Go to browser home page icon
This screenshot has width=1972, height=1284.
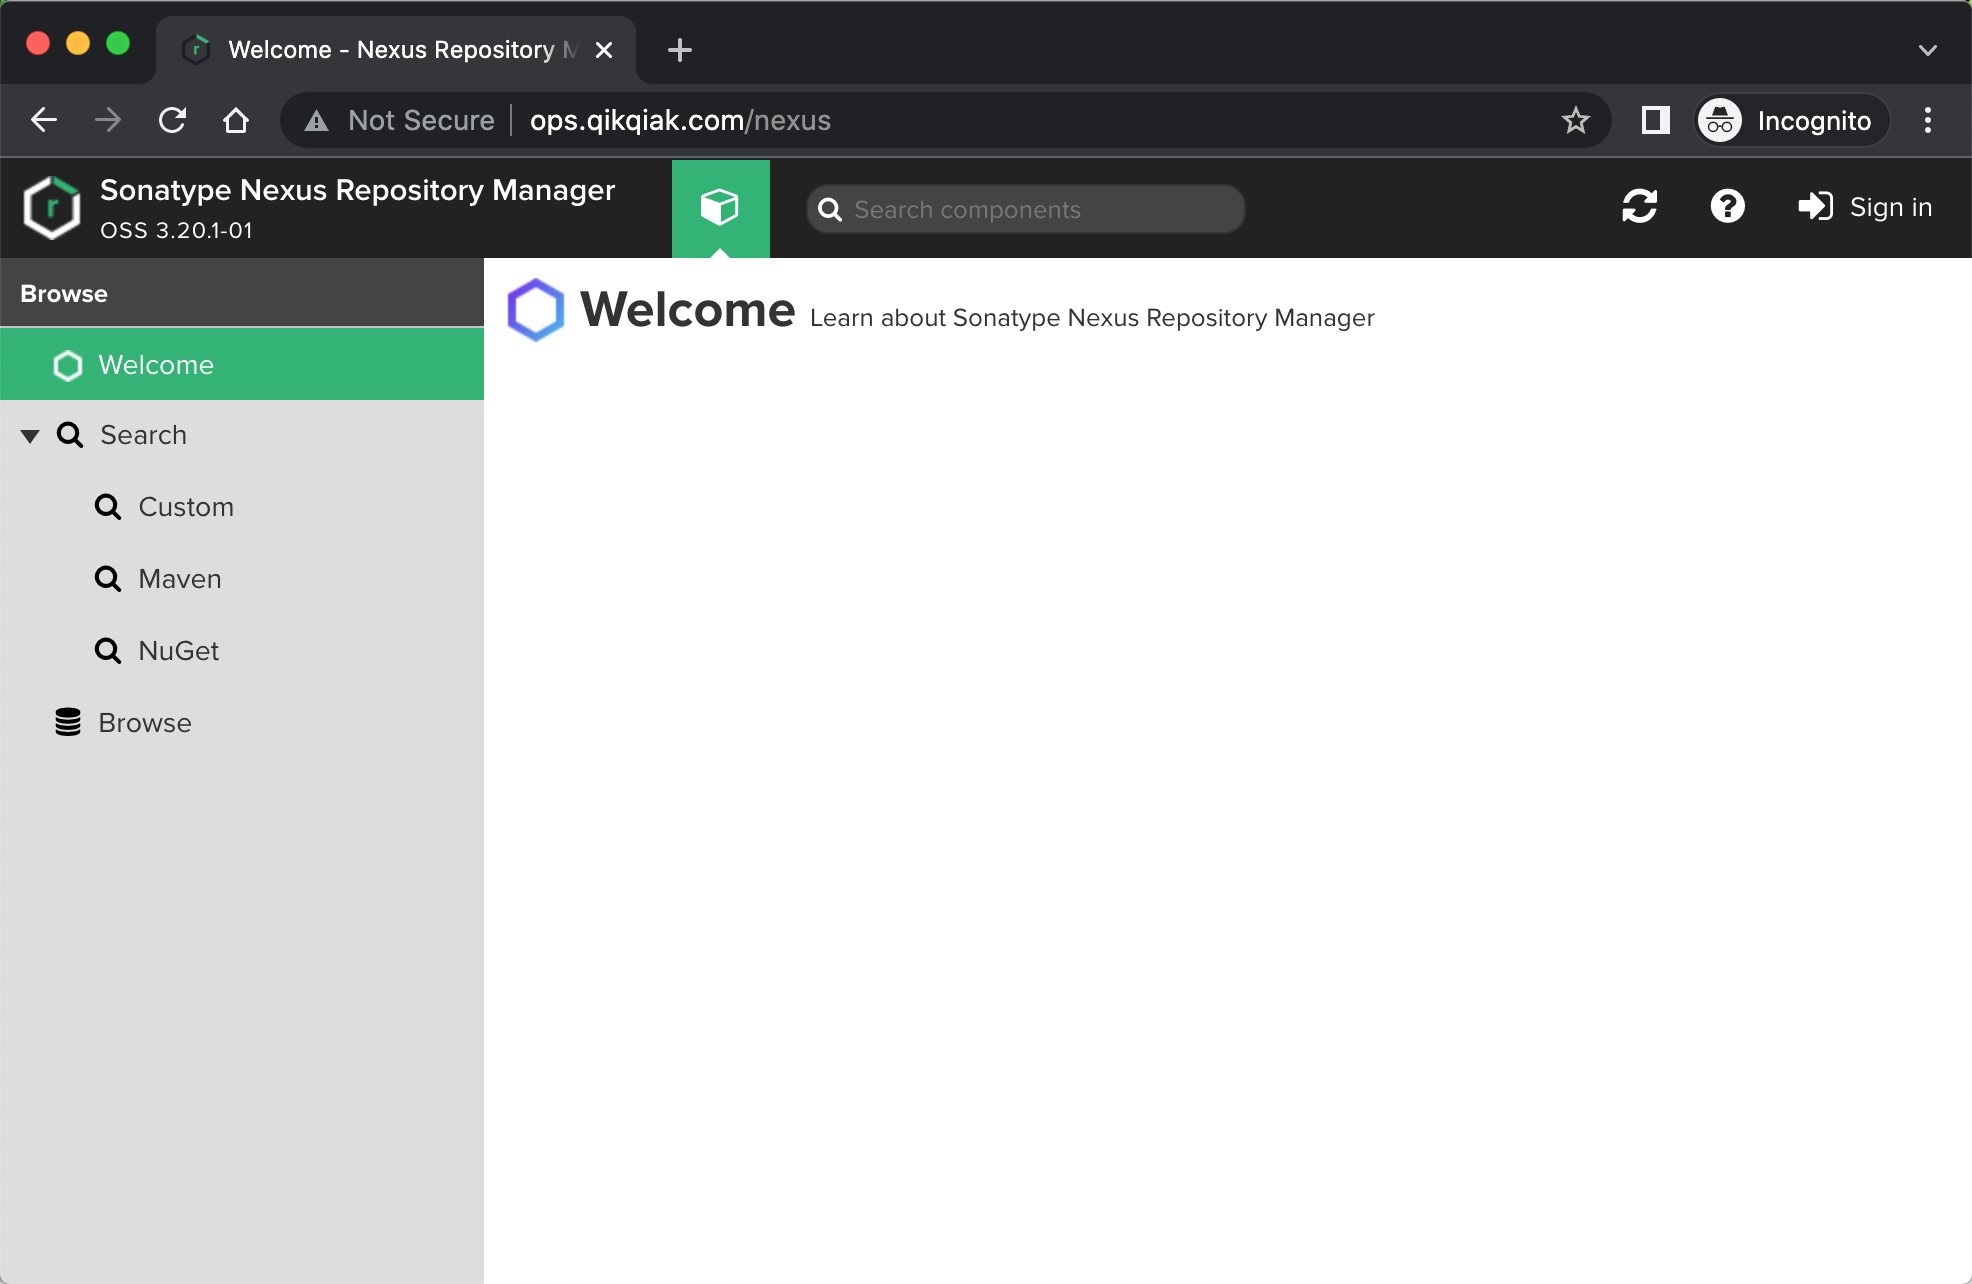(236, 120)
